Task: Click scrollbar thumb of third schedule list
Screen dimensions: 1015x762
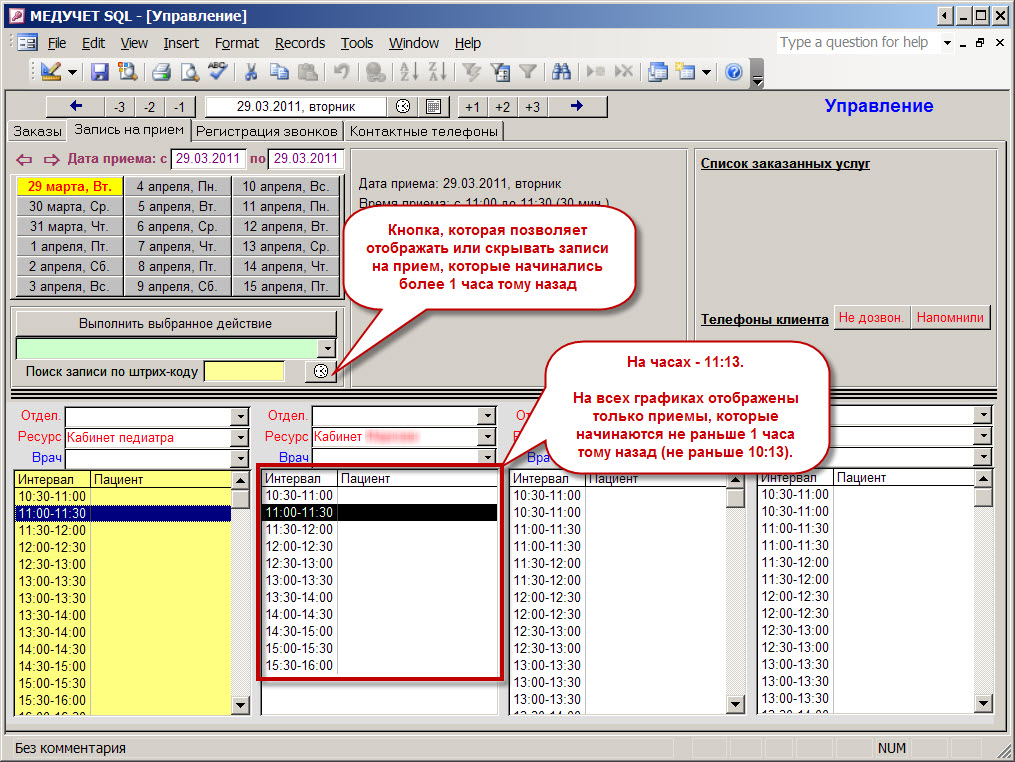Action: click(x=735, y=499)
